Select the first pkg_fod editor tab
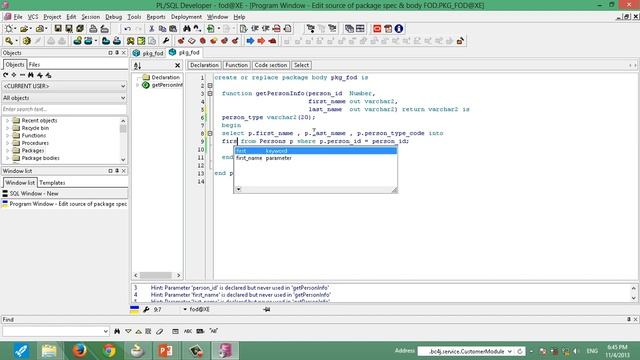This screenshot has width=640, height=360. tap(148, 53)
